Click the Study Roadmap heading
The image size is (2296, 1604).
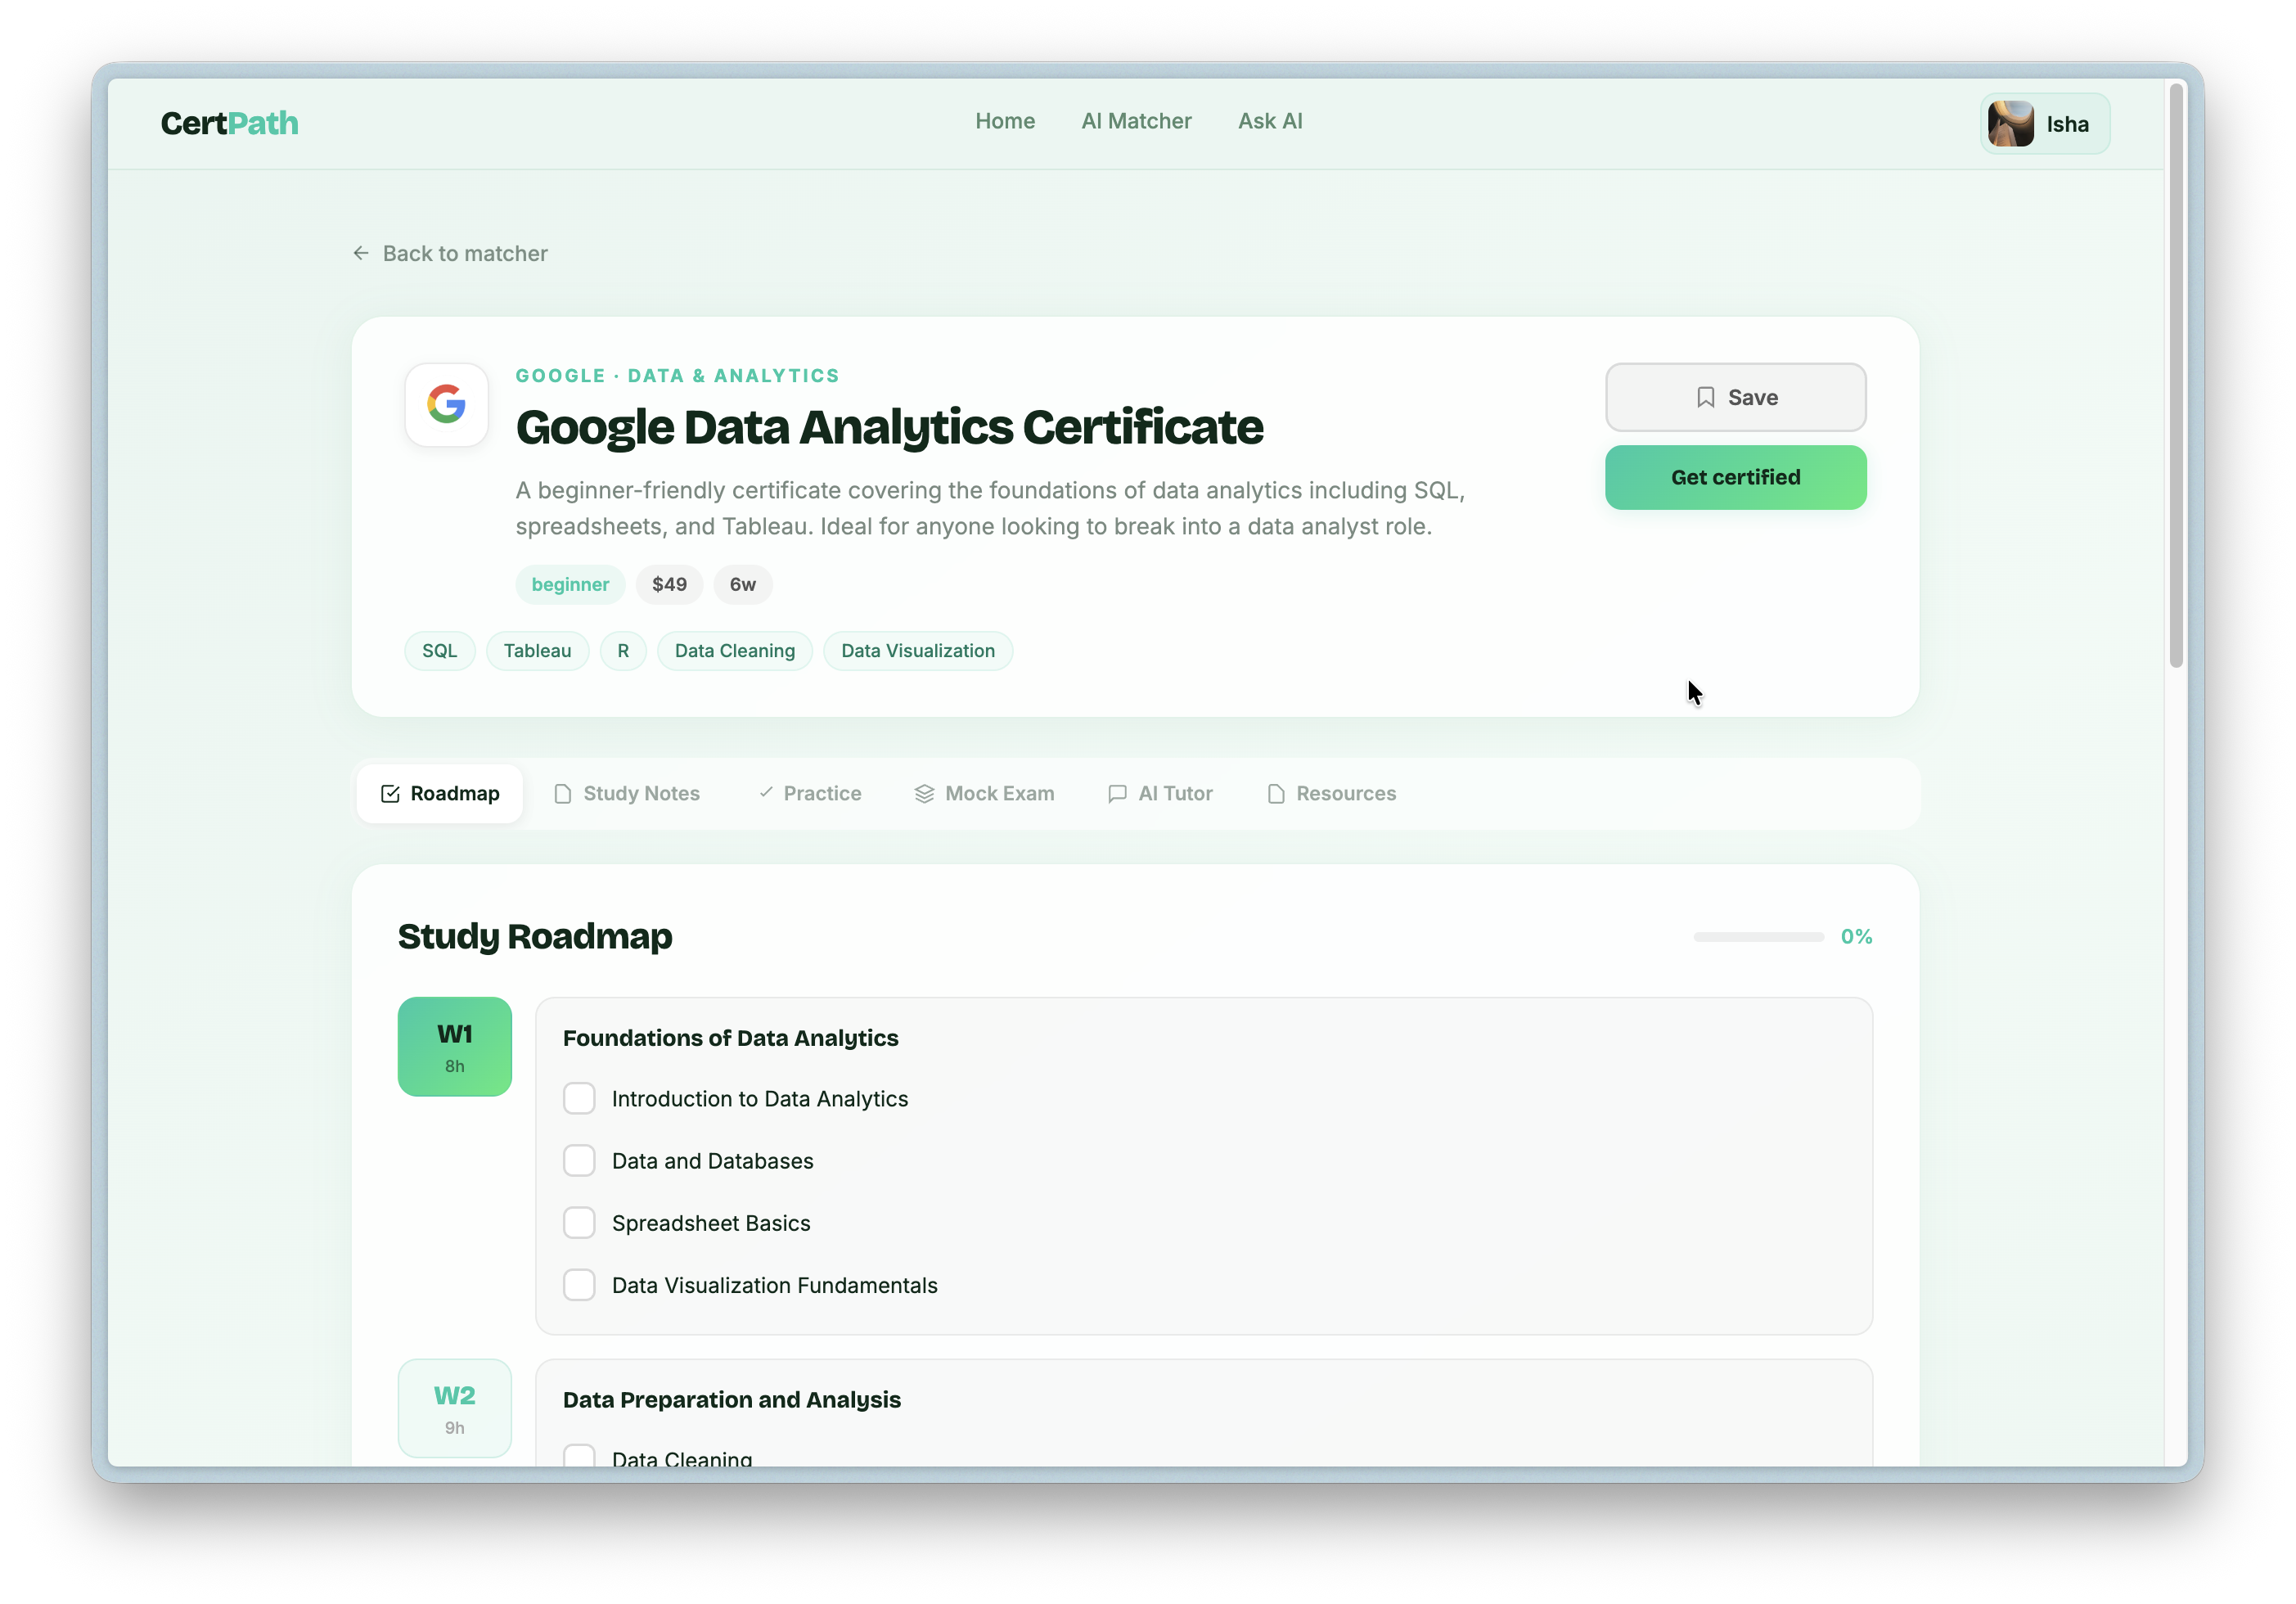point(535,936)
